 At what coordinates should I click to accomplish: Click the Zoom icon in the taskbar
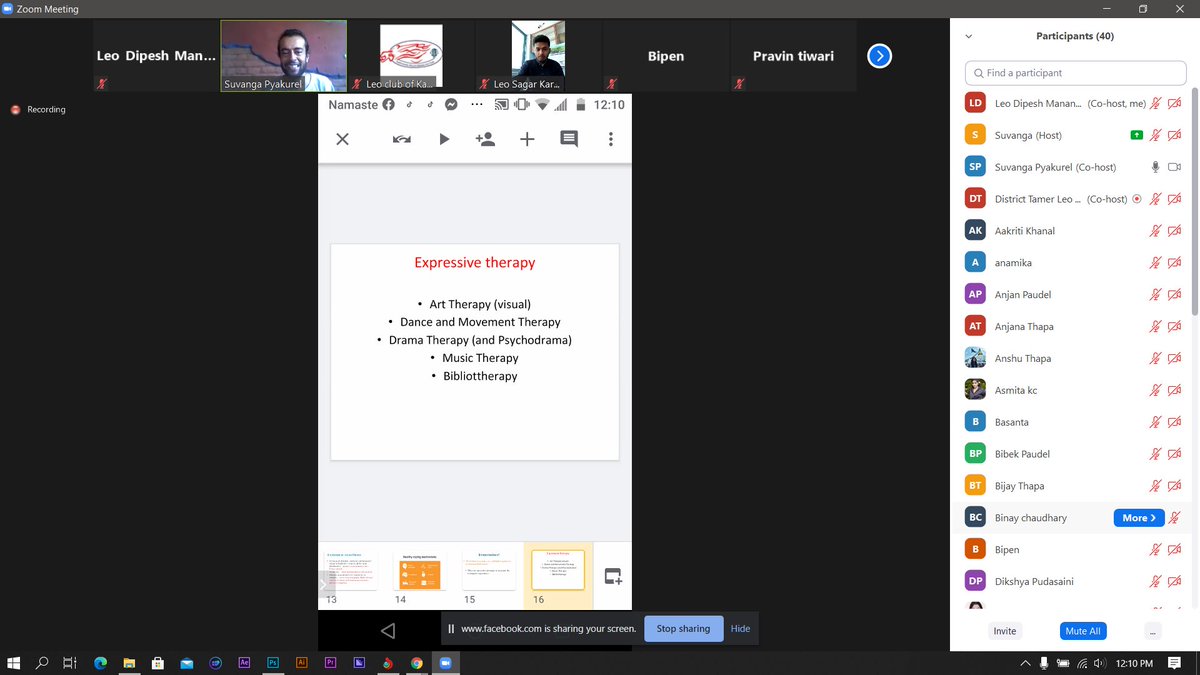click(x=446, y=662)
